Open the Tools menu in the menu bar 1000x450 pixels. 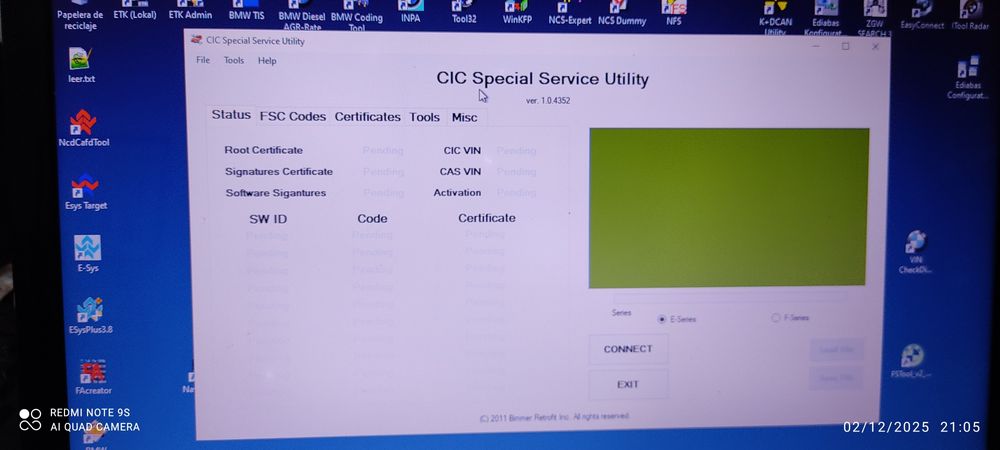pyautogui.click(x=233, y=61)
